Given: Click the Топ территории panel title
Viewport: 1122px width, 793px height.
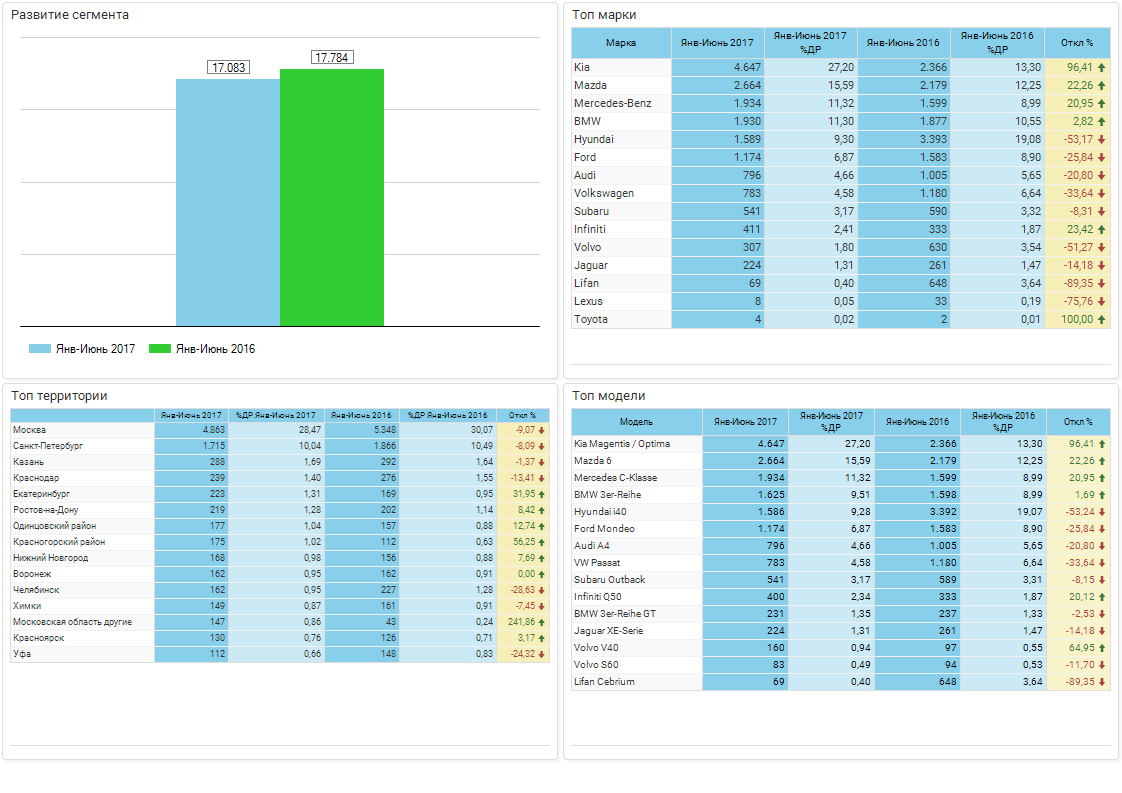Looking at the screenshot, I should pyautogui.click(x=59, y=396).
